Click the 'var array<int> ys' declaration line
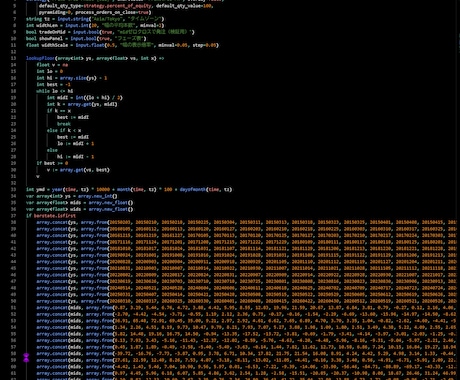Viewport: 460px width, 380px height. point(72,196)
